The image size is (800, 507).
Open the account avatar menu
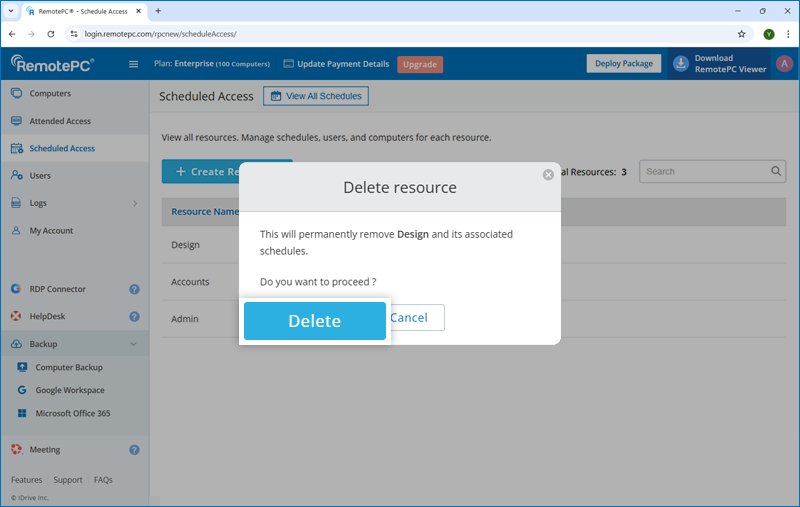tap(785, 64)
